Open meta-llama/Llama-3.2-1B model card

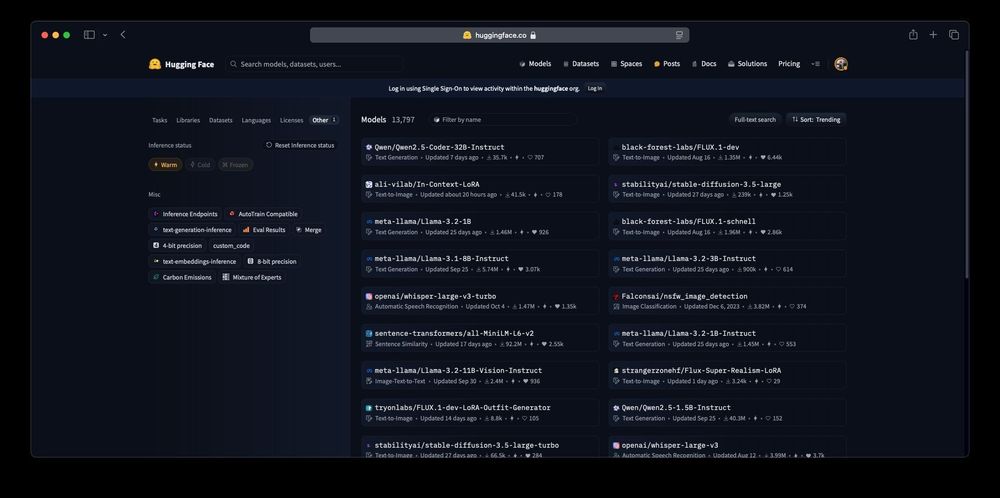[x=480, y=226]
